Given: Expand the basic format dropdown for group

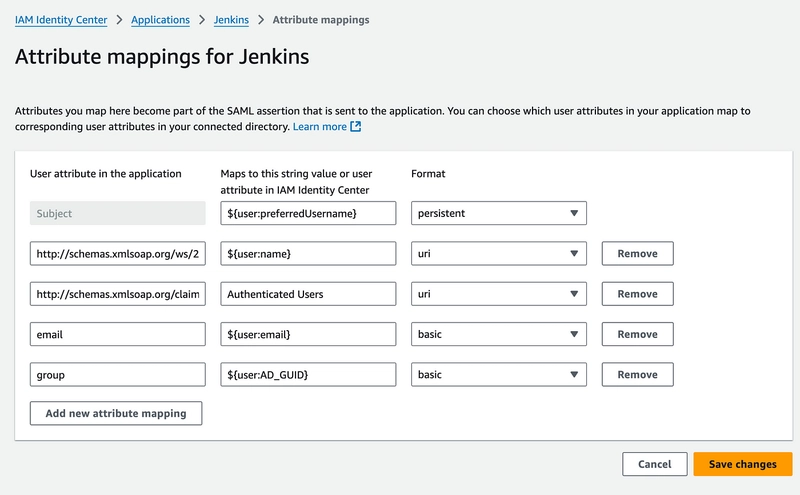Looking at the screenshot, I should 498,375.
